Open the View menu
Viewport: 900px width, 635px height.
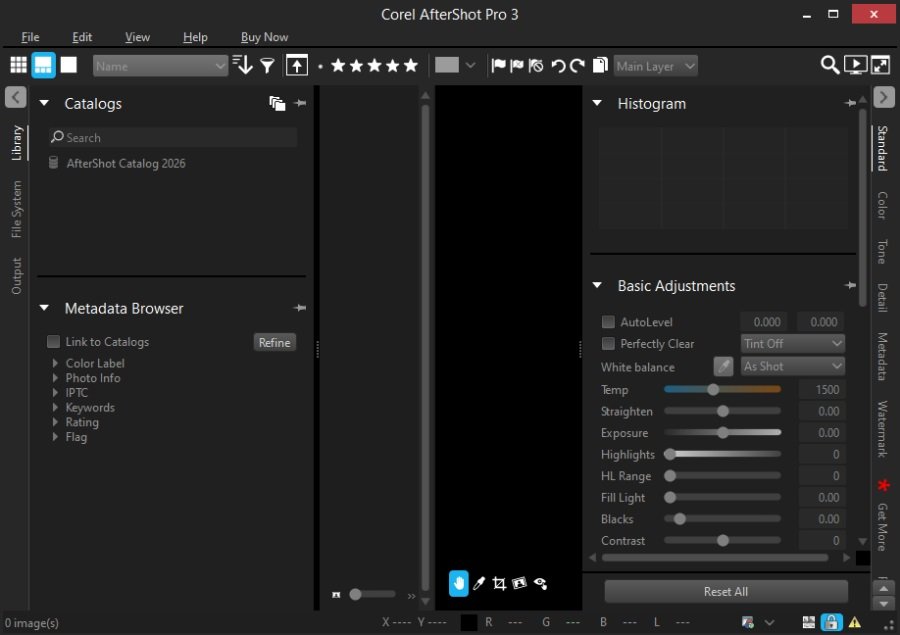[137, 37]
